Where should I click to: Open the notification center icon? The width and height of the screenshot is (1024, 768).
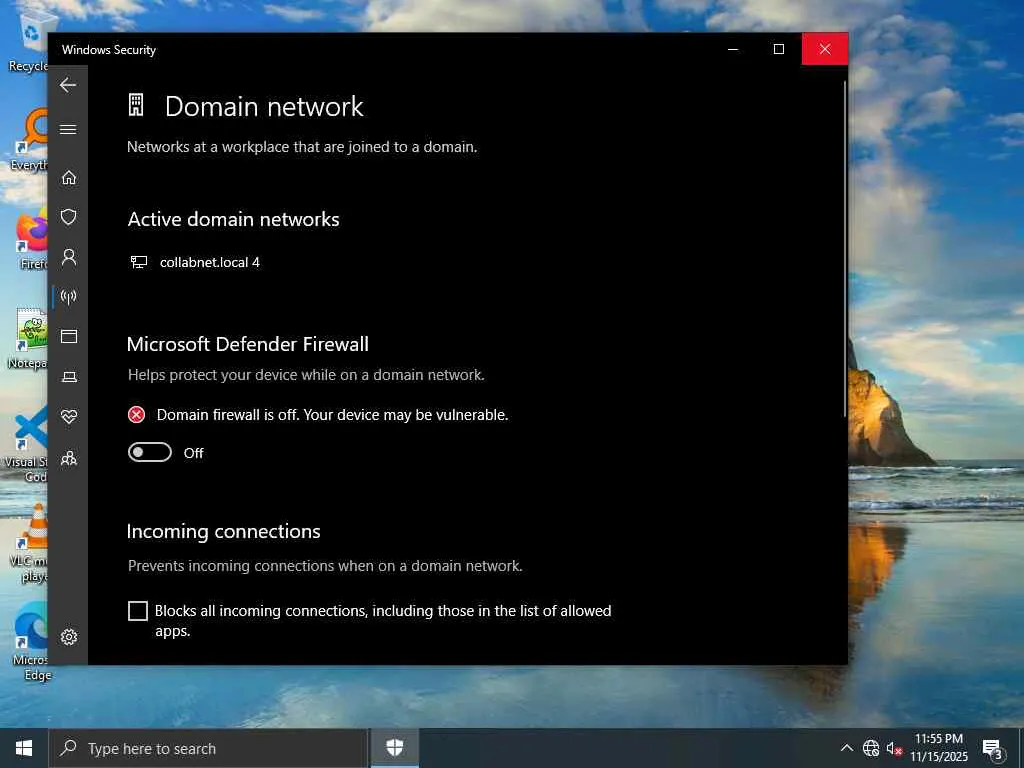click(x=992, y=748)
